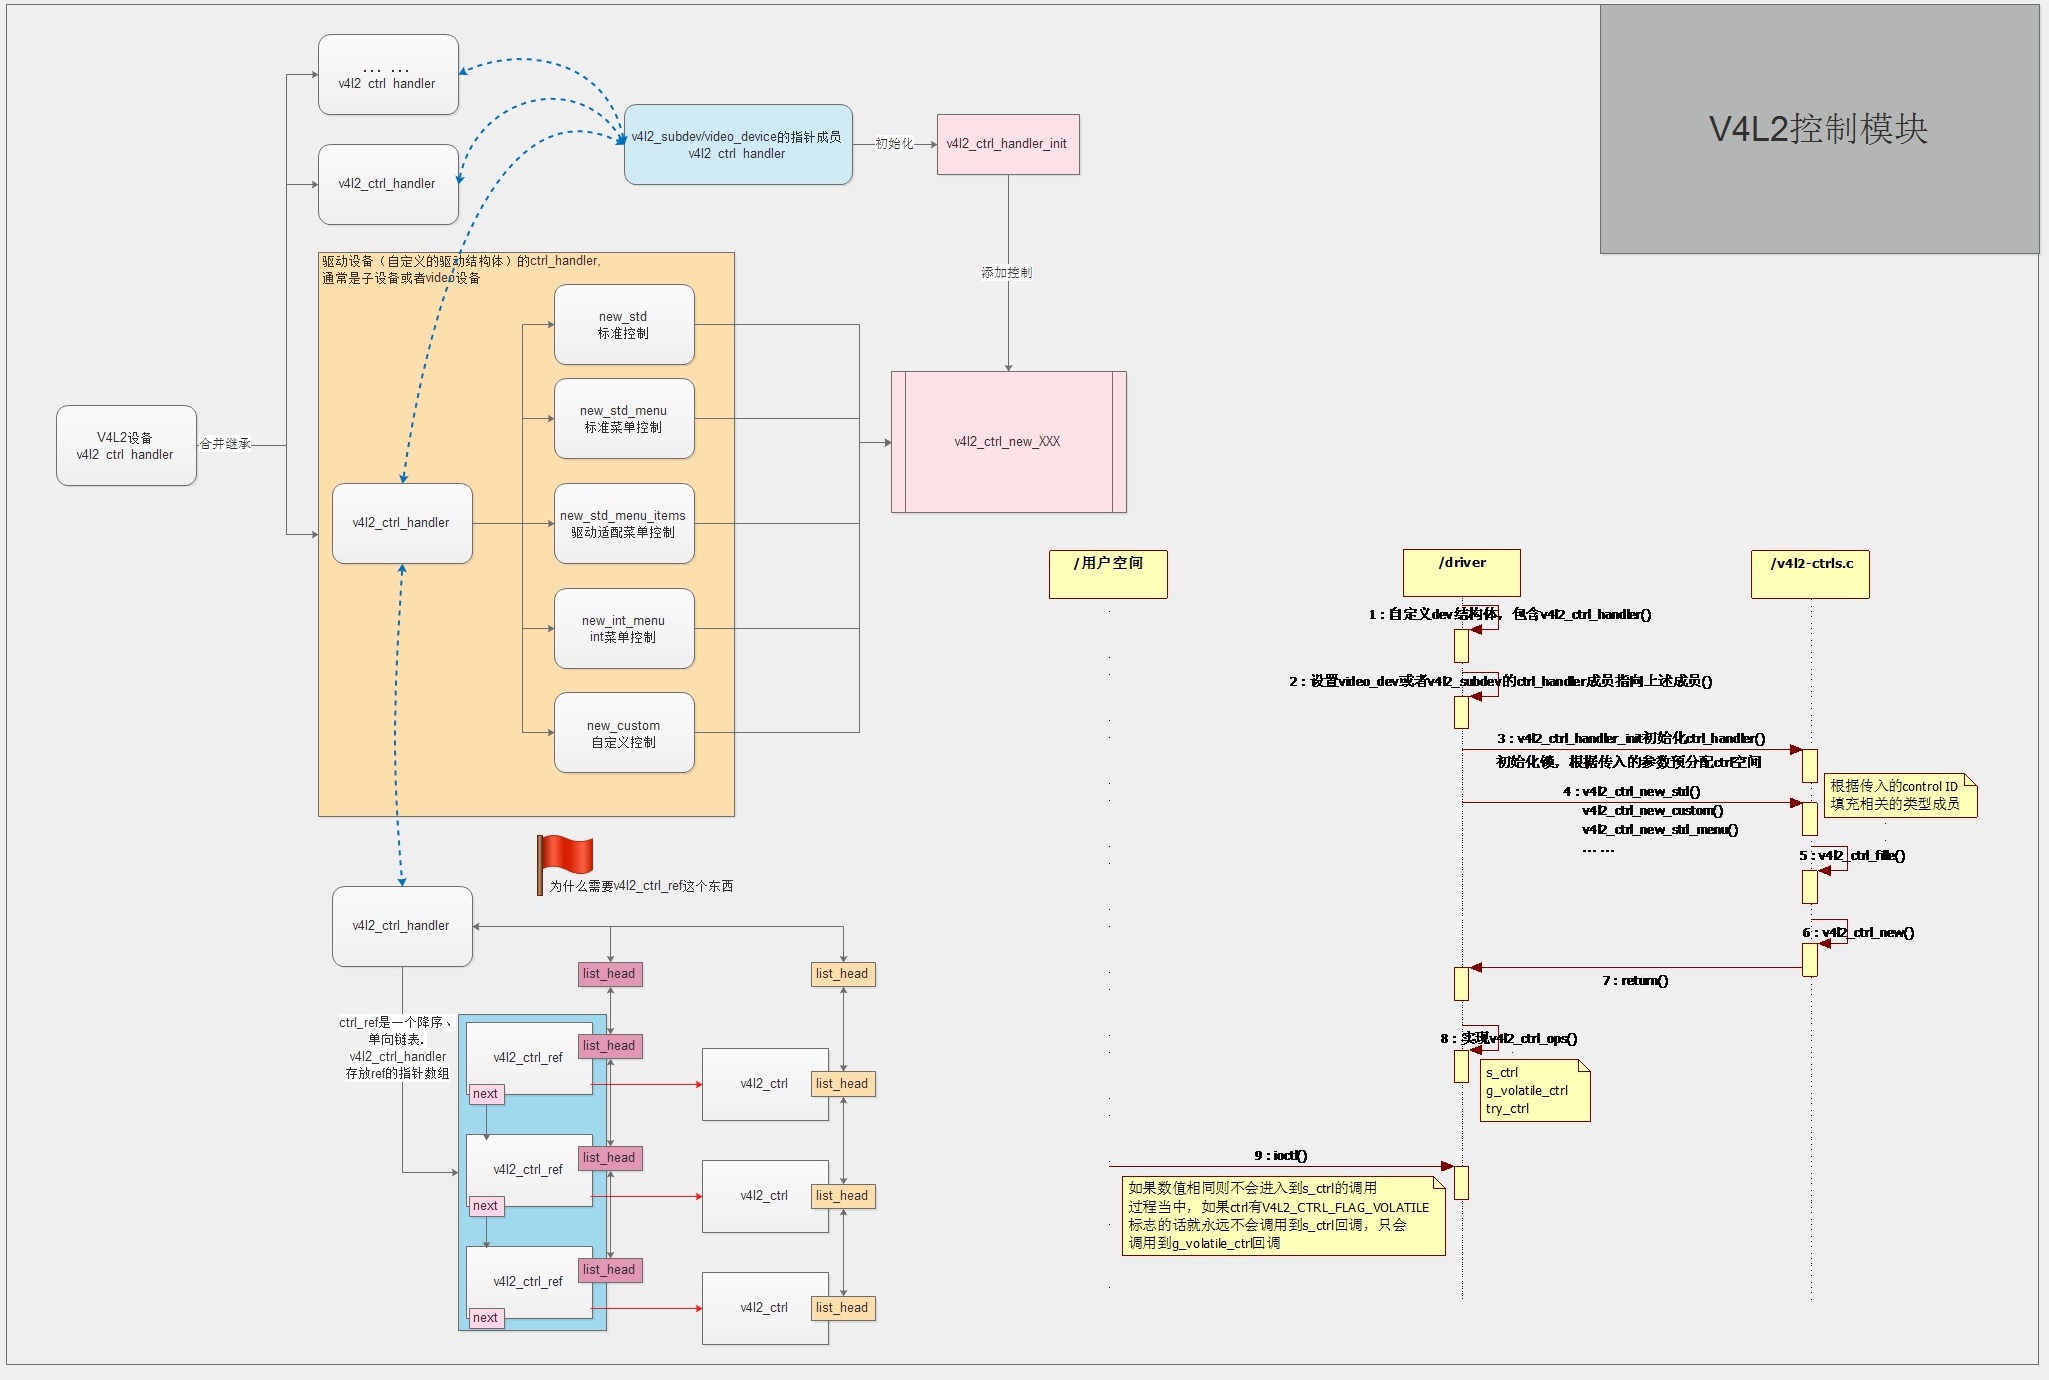Click the note listing s_ctrl and g_volatile_ctrl
Viewport: 2049px width, 1380px height.
click(x=1534, y=1090)
